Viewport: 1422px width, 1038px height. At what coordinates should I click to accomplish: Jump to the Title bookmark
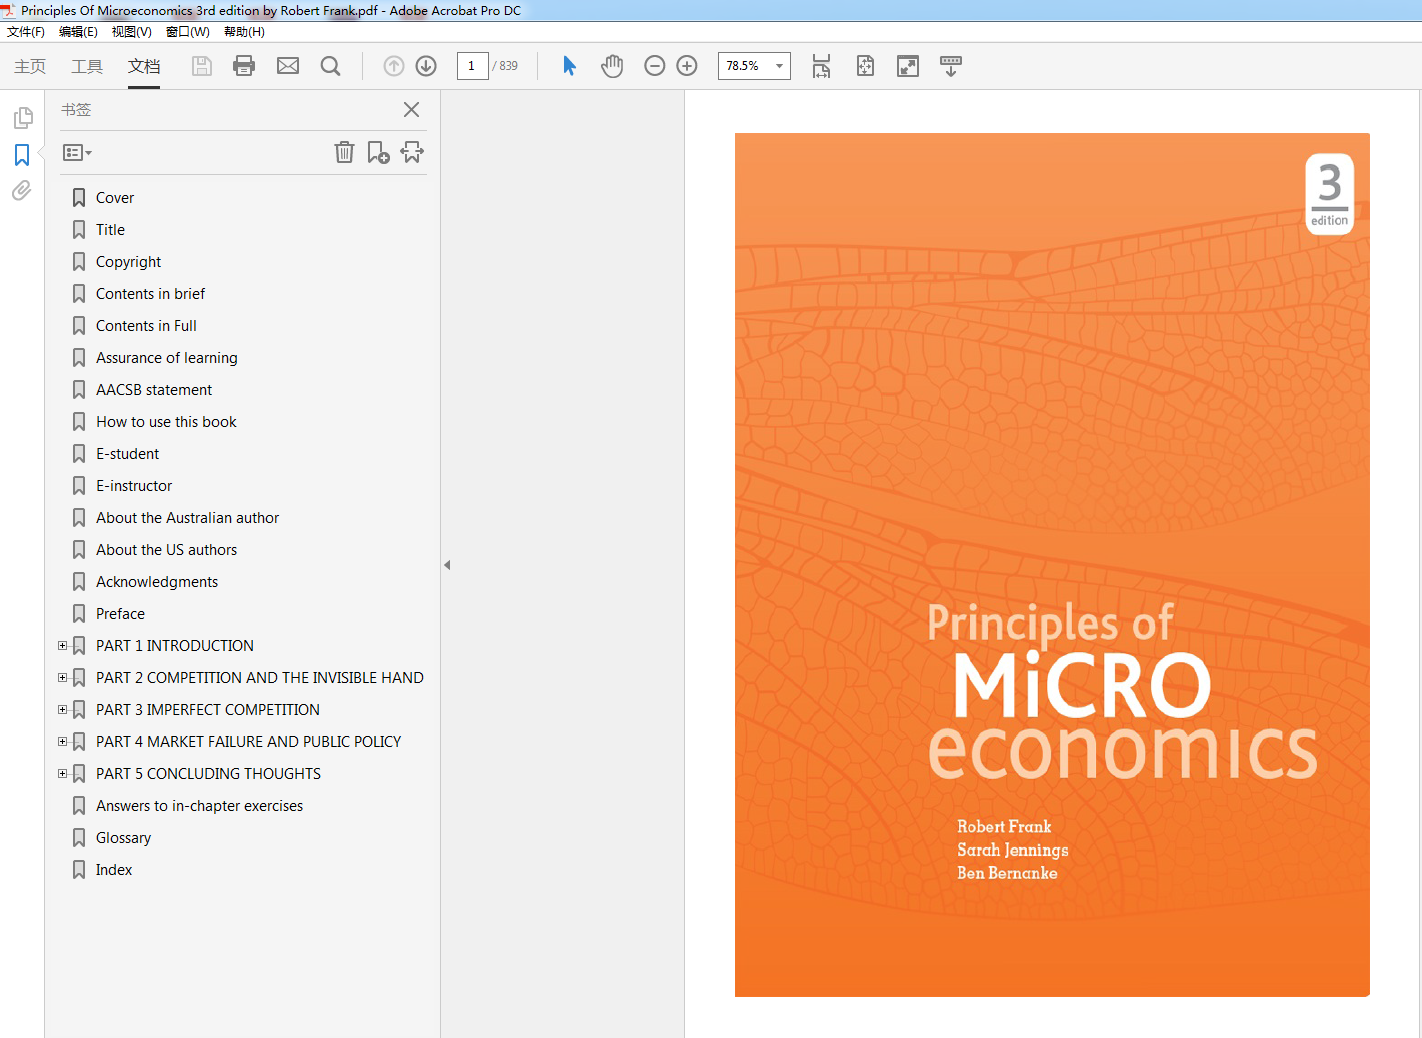(110, 230)
